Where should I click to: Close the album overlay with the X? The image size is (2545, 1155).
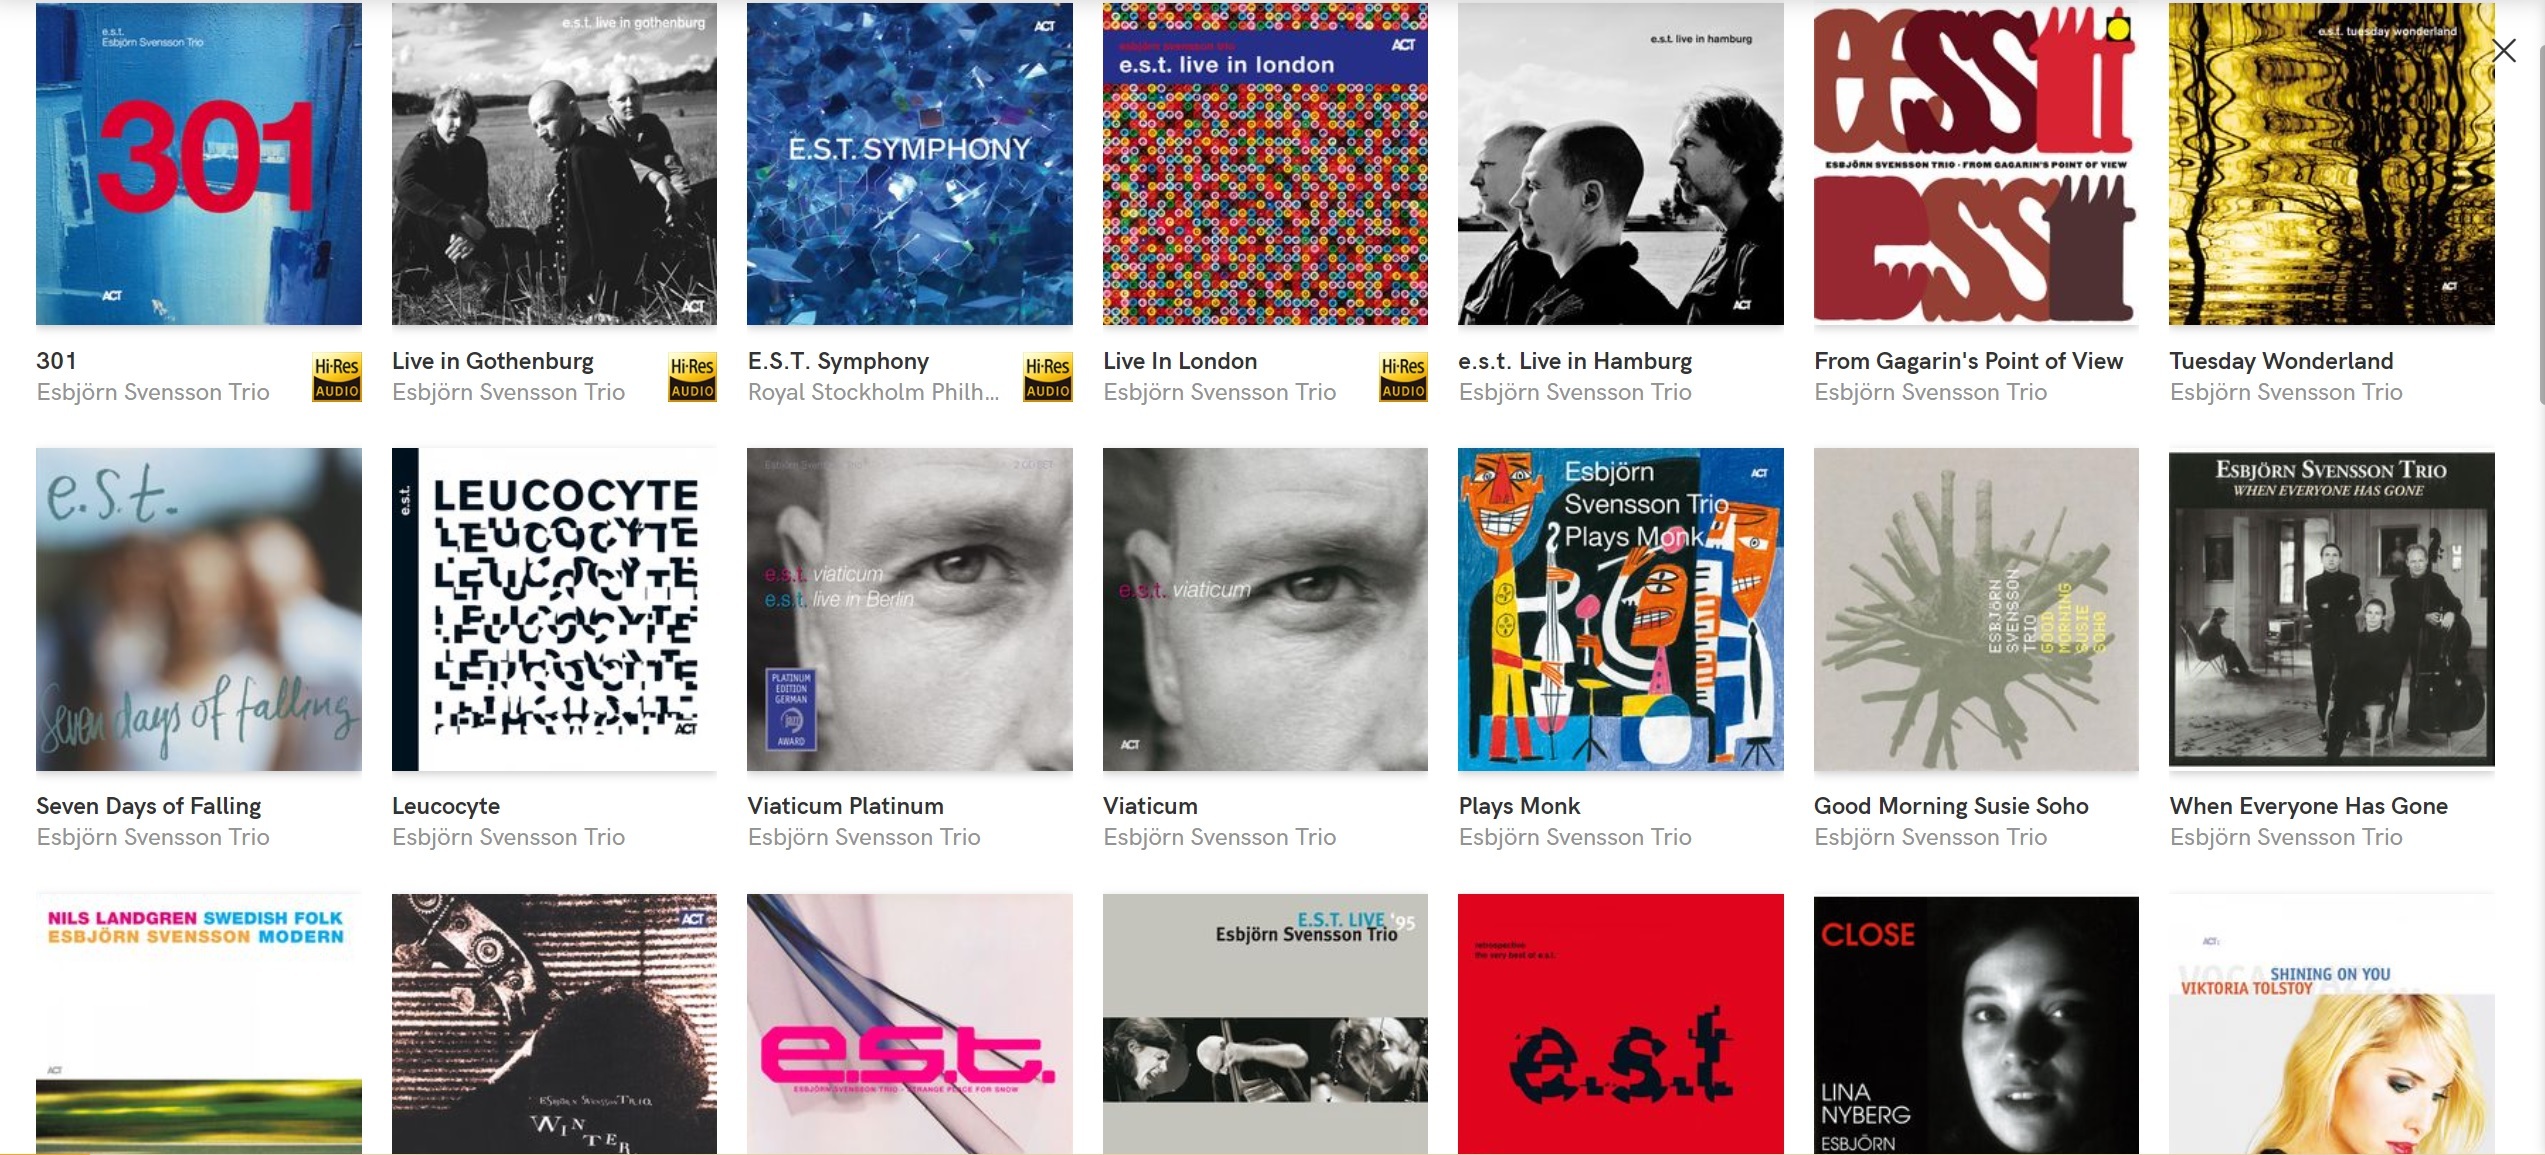2504,51
